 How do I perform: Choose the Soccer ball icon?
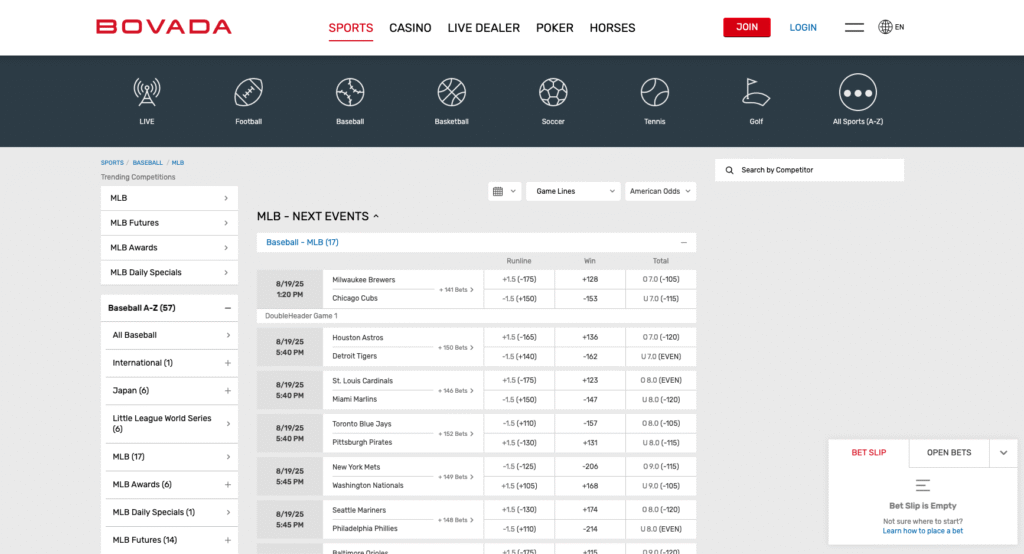[553, 93]
